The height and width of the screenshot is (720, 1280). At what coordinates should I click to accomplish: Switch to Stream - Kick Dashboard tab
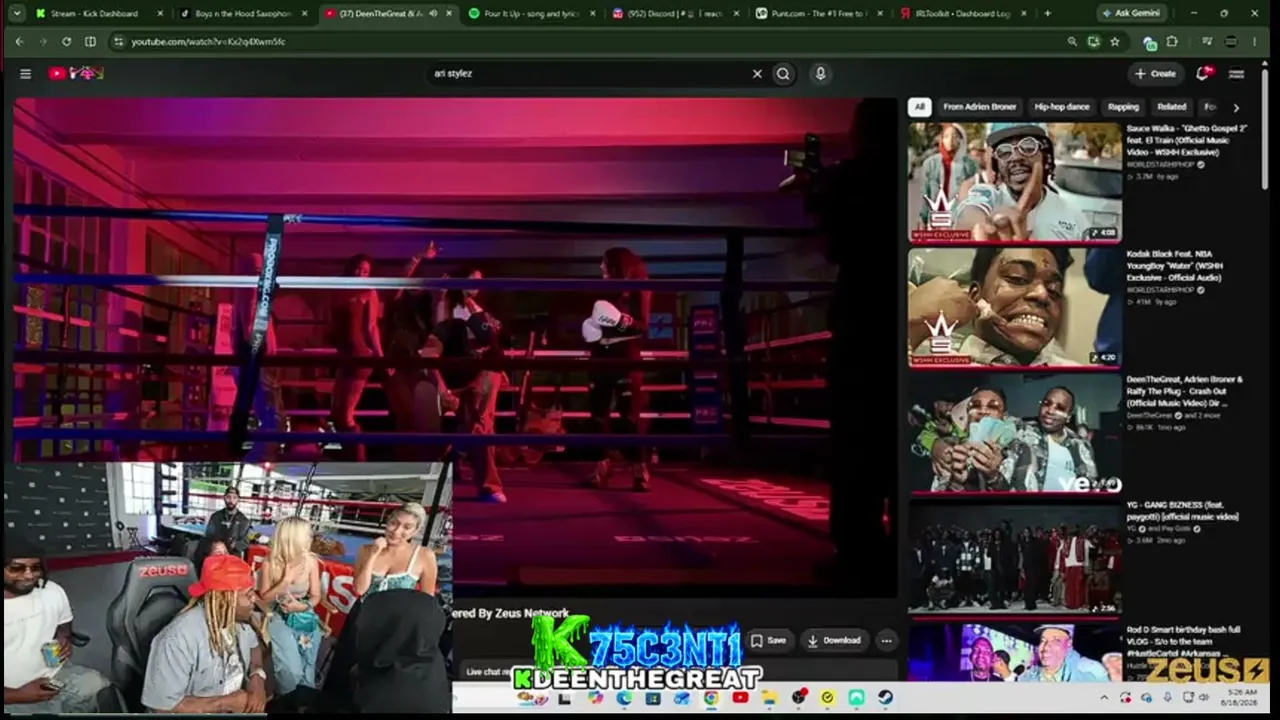coord(94,13)
